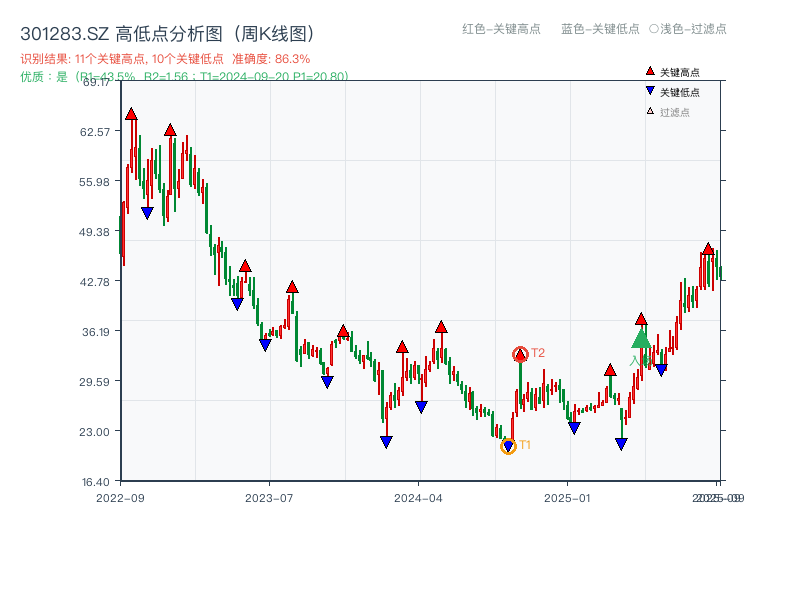Click the circled T2 high-point marker
The width and height of the screenshot is (800, 600).
(x=520, y=352)
